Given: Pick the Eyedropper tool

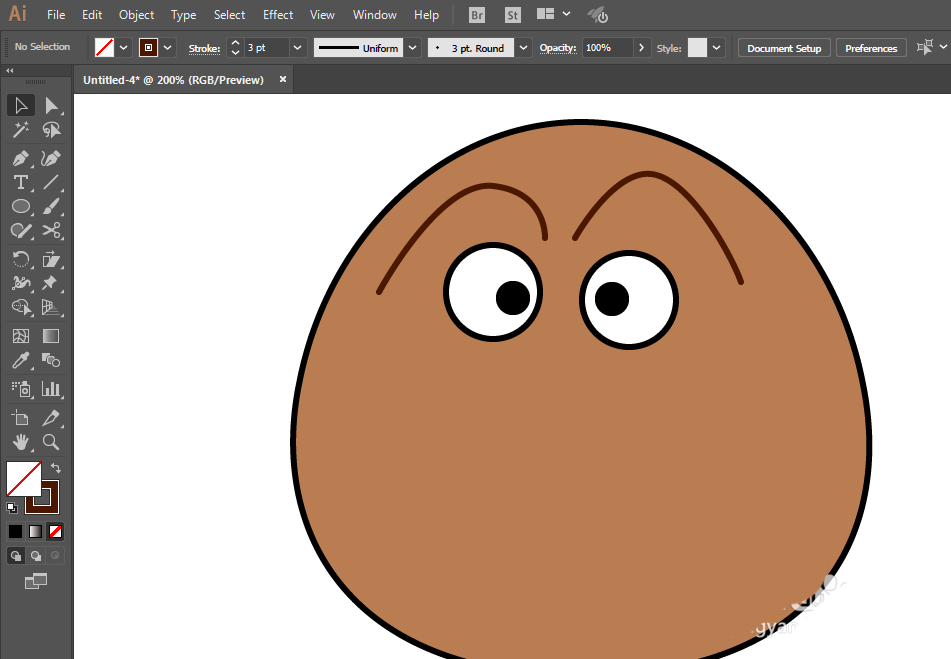Looking at the screenshot, I should pos(20,361).
